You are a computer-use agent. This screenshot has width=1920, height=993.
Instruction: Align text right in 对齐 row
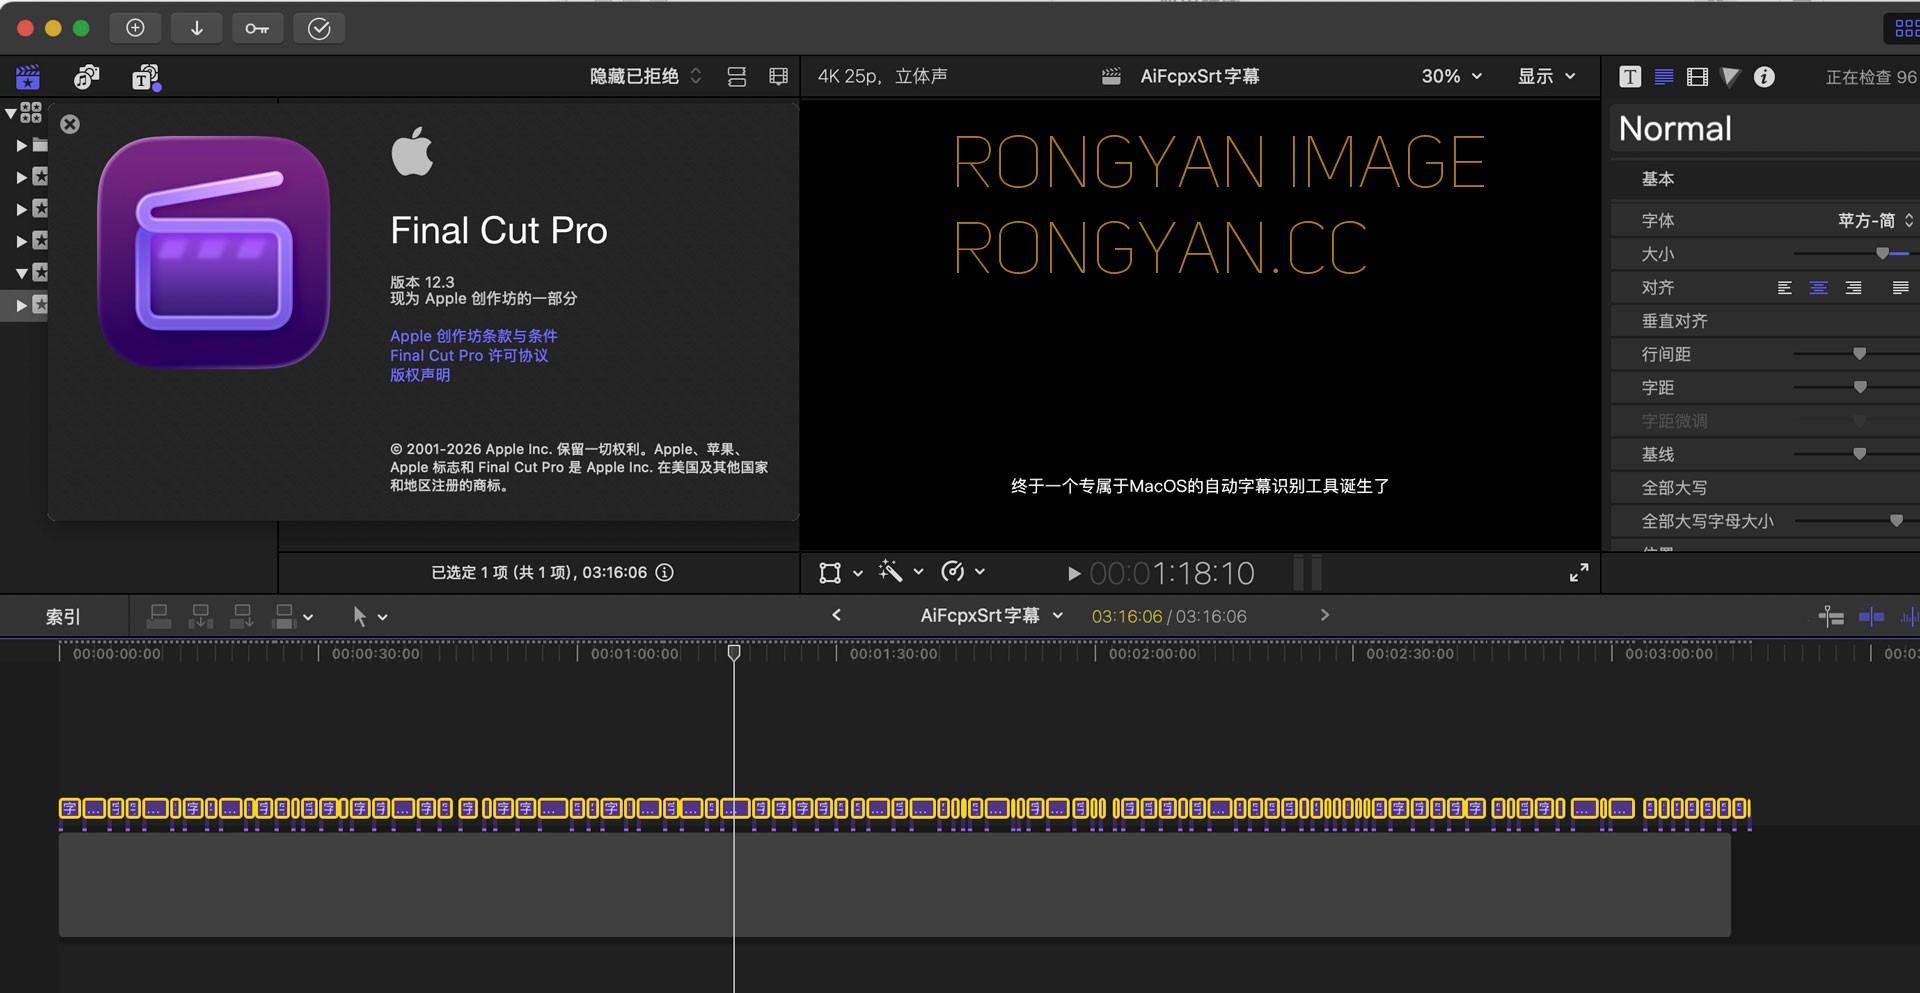[1853, 288]
